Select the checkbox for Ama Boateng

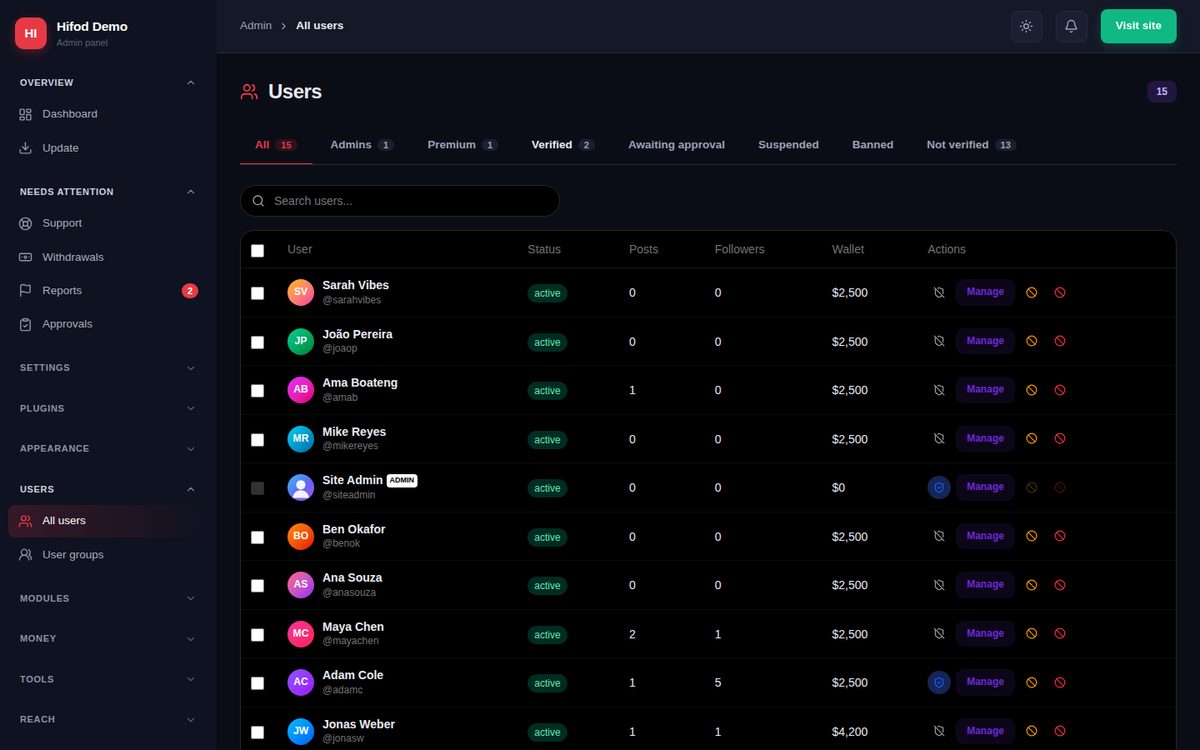point(257,391)
